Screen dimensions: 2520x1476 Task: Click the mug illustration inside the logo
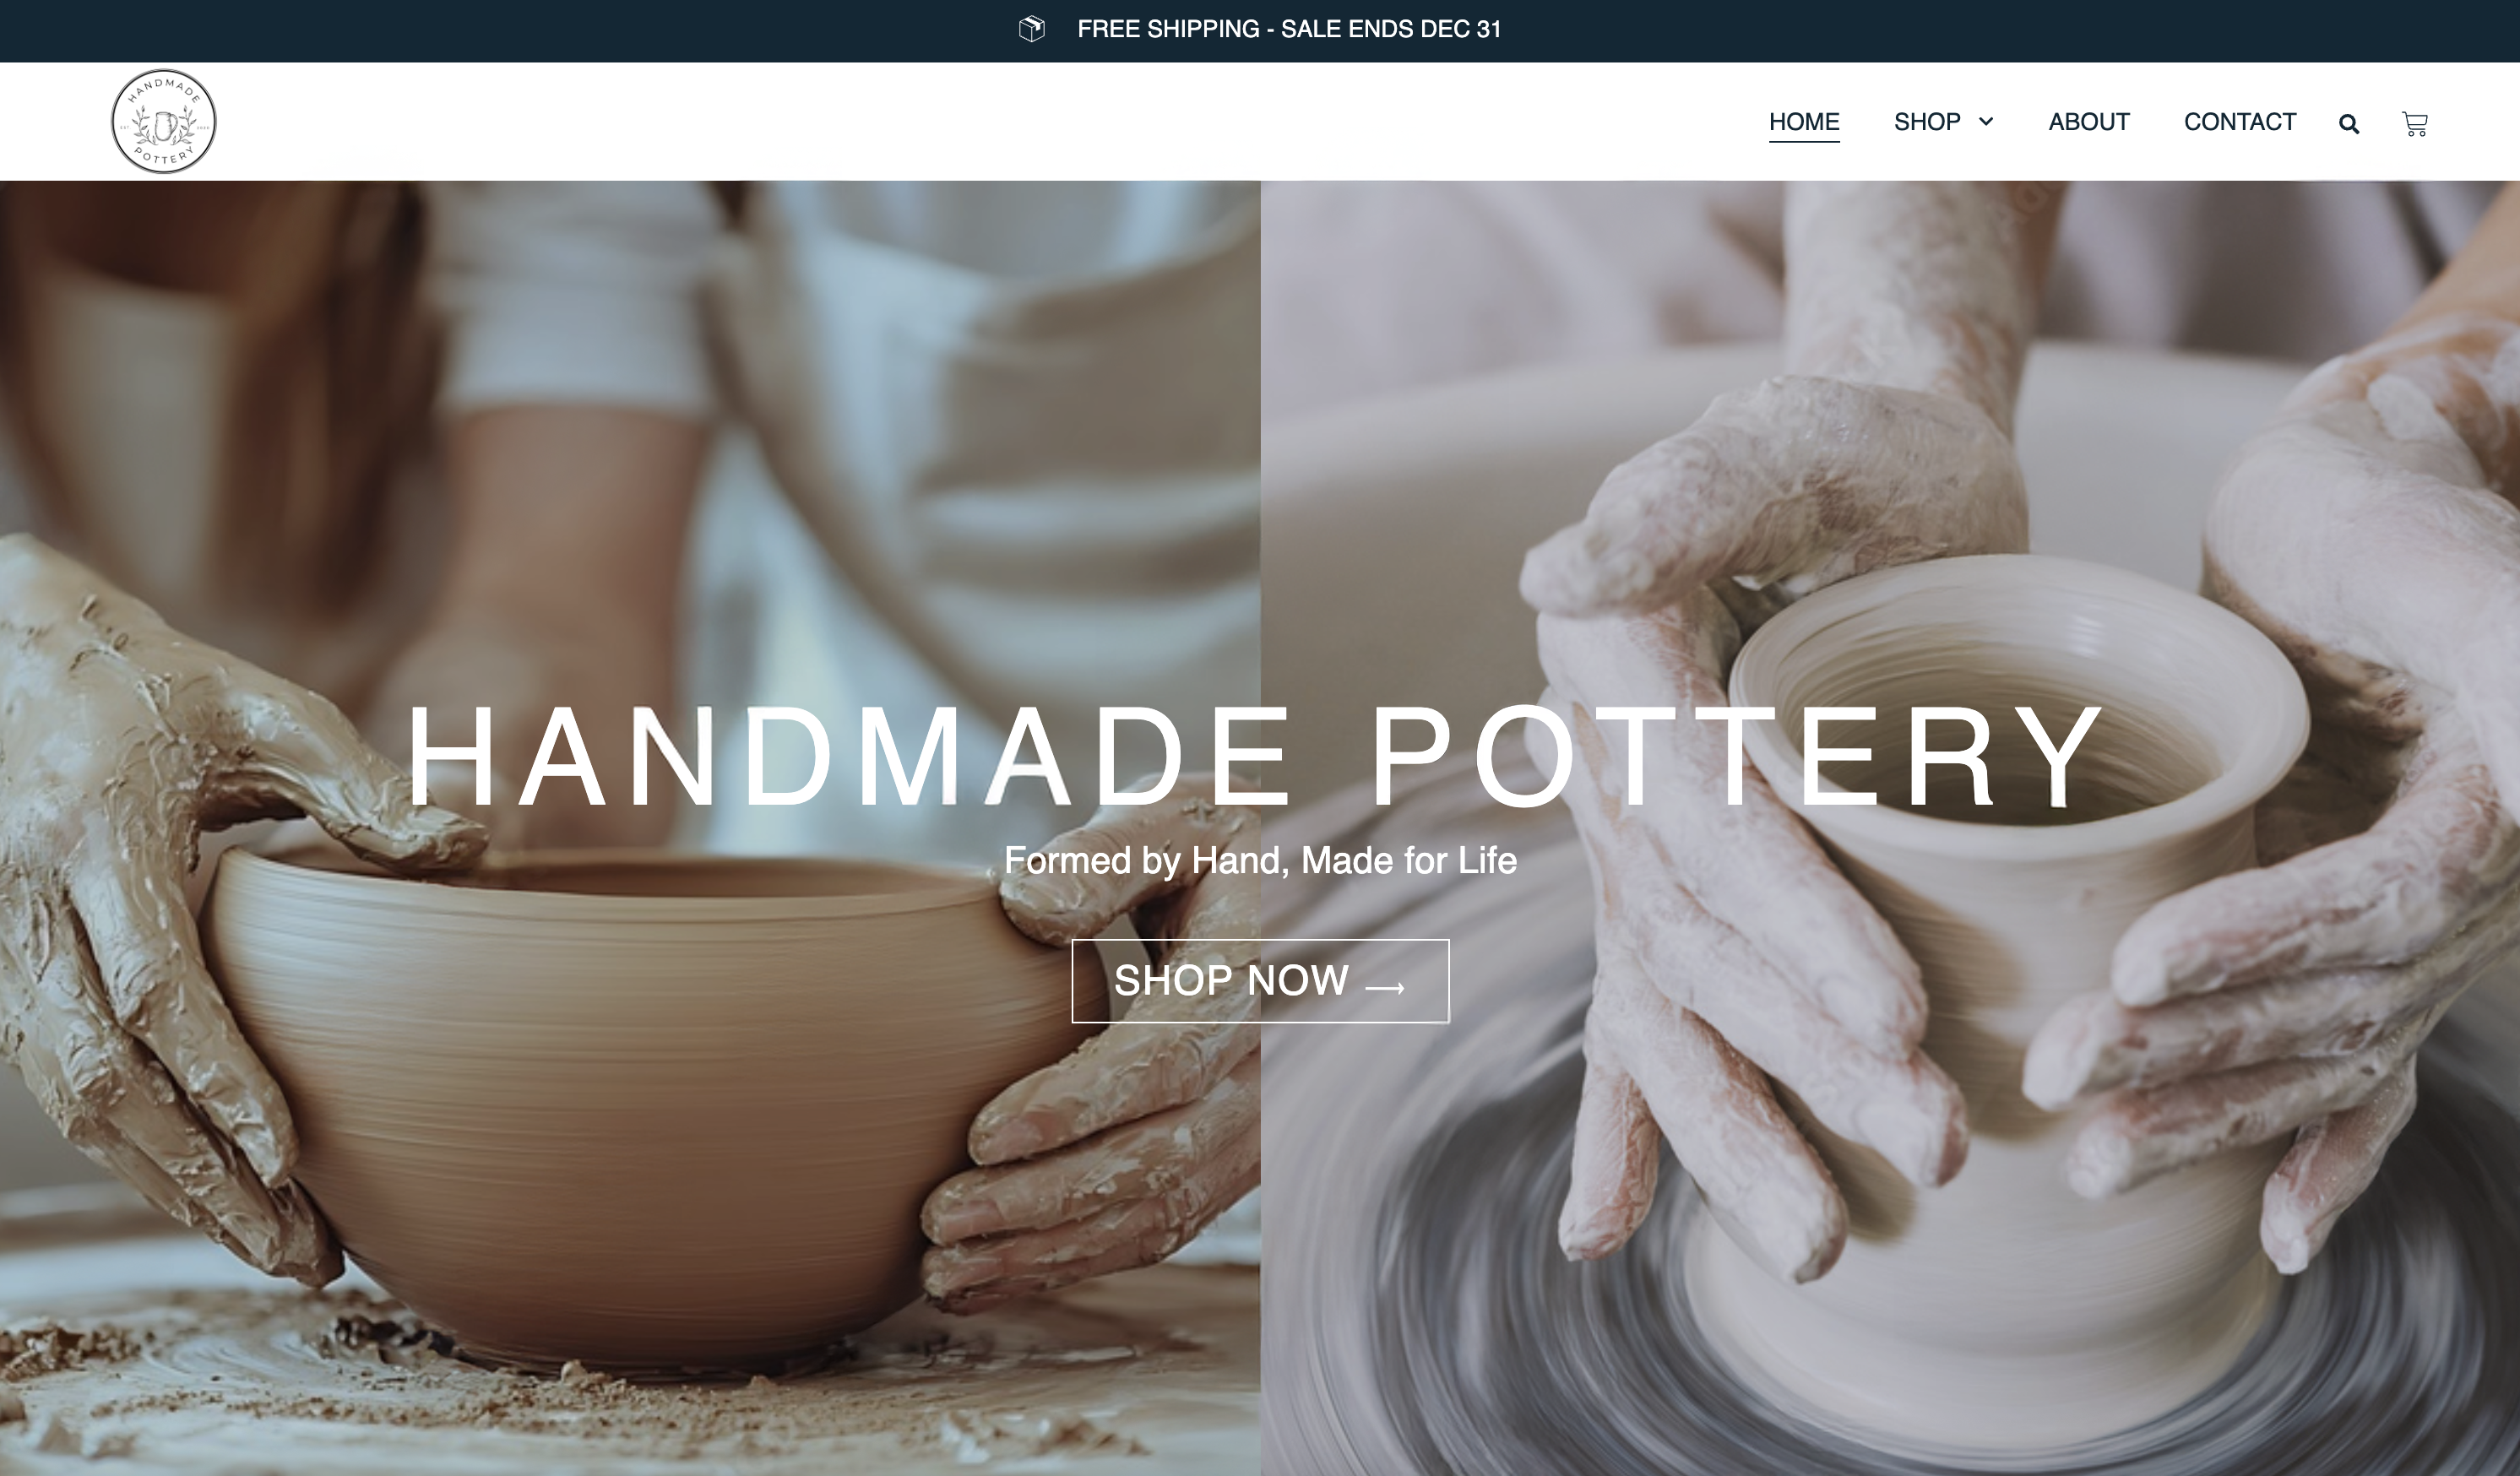click(x=165, y=126)
